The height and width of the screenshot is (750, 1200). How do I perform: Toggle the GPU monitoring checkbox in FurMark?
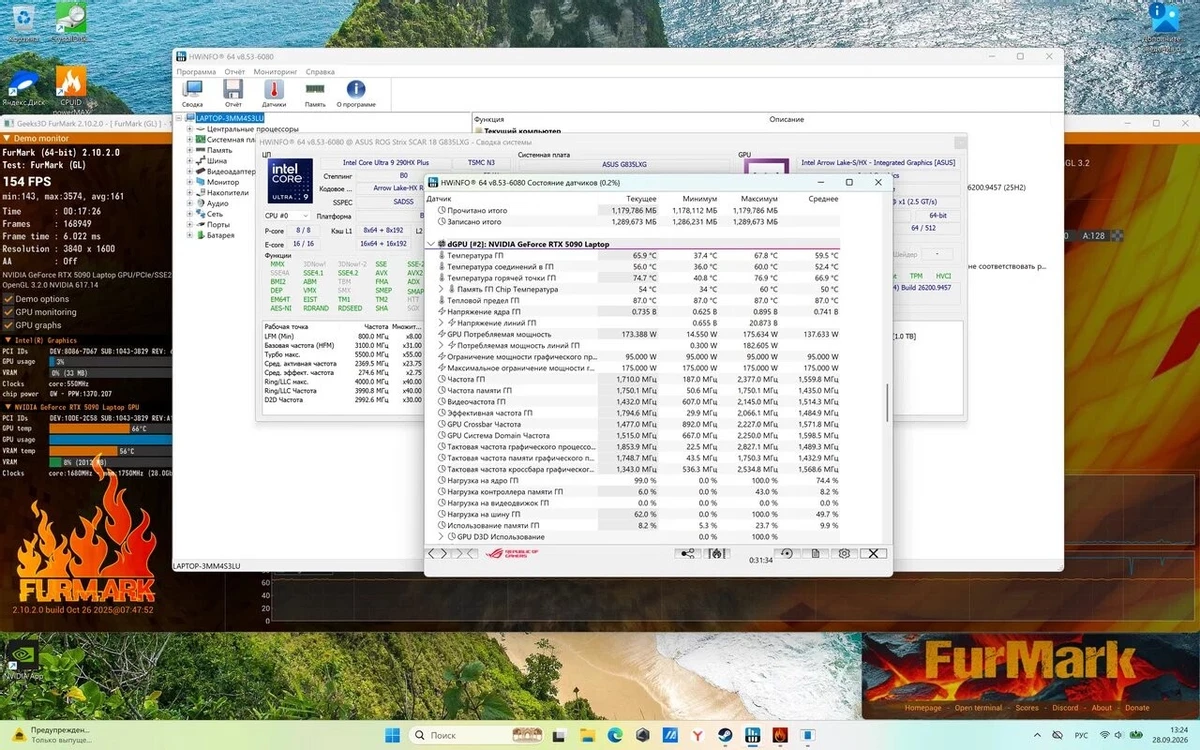9,312
